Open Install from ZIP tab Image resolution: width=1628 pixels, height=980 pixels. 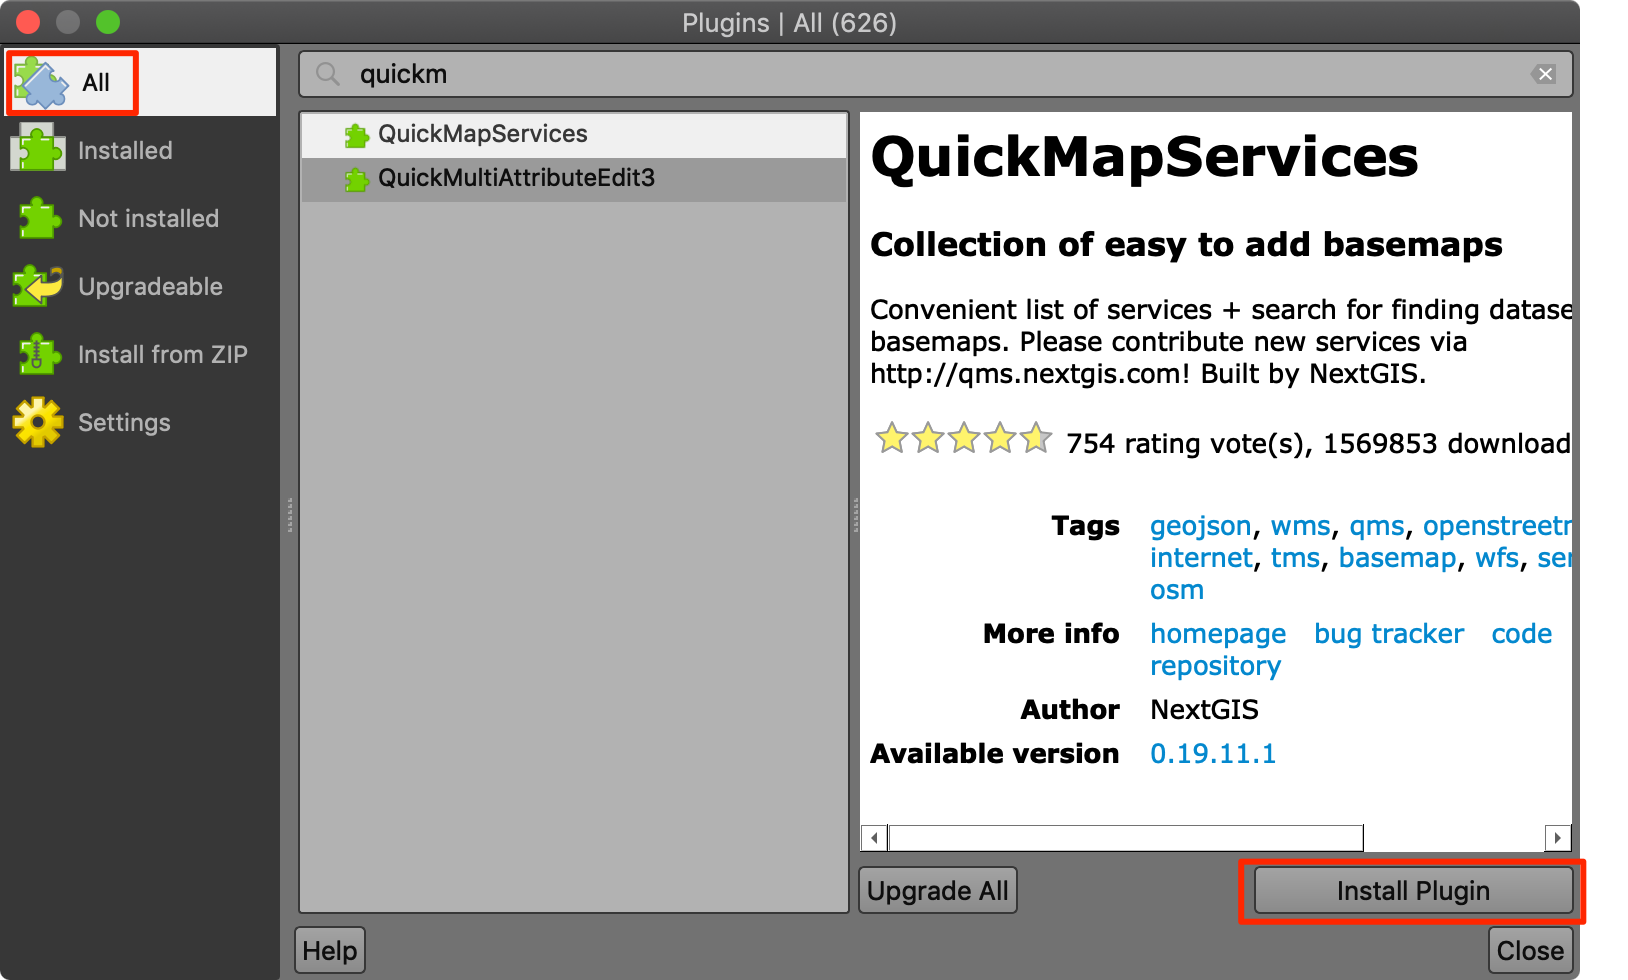click(140, 354)
